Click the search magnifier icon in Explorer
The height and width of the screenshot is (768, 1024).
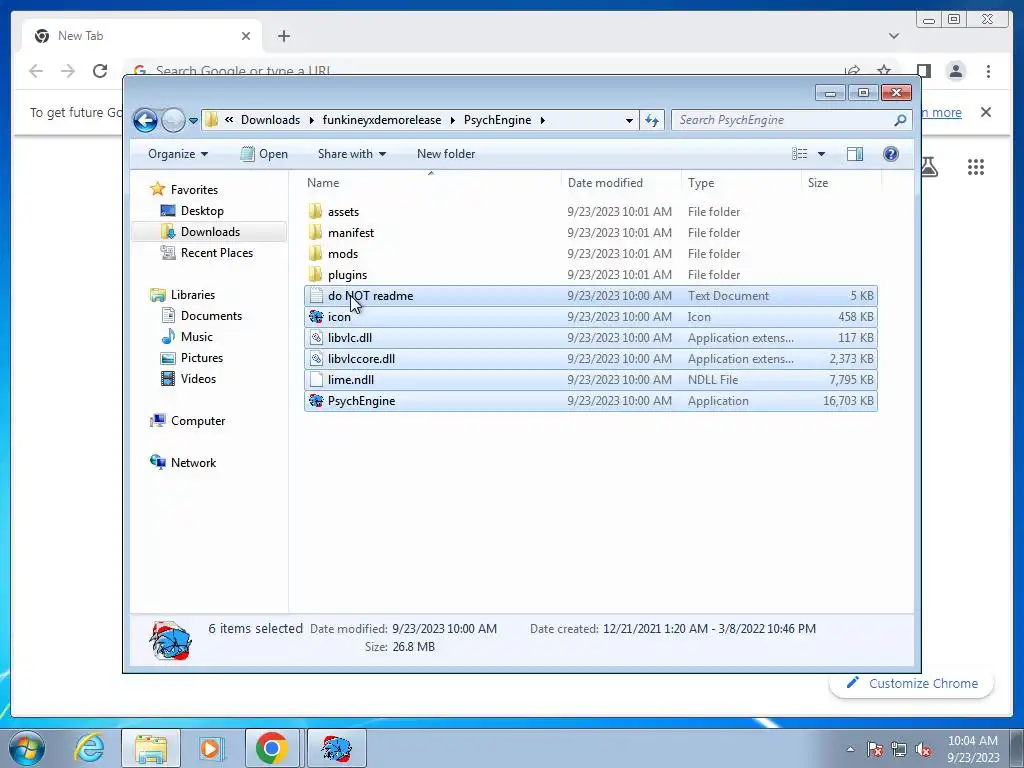click(x=900, y=120)
